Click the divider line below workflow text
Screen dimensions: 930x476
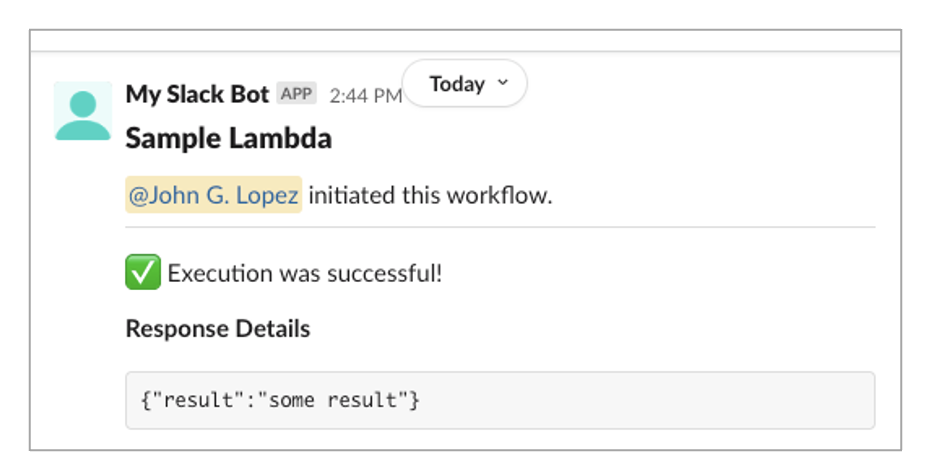pos(500,227)
